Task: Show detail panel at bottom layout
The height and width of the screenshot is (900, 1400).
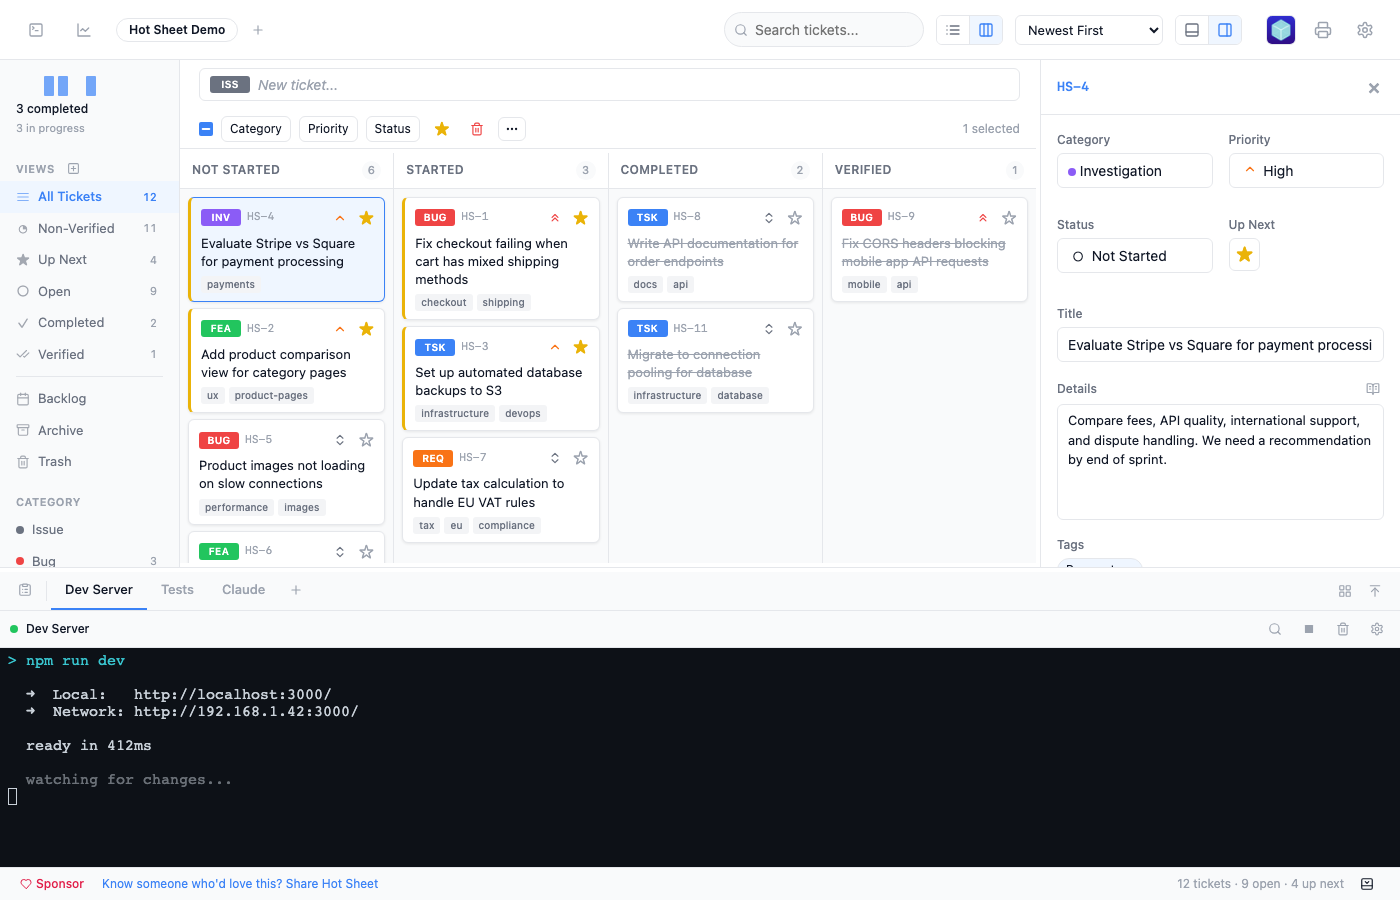Action: [x=1192, y=30]
